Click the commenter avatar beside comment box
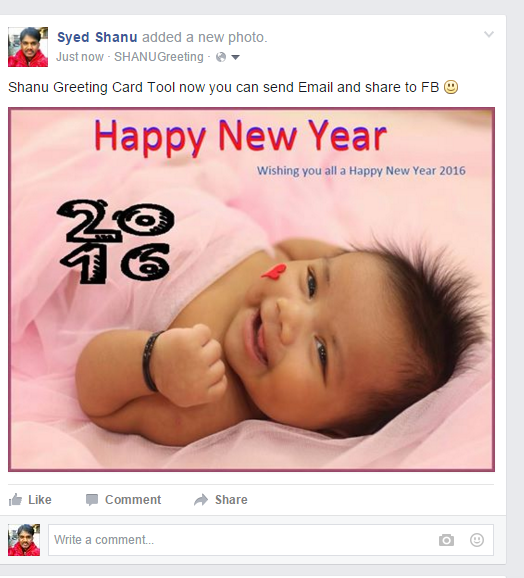The height and width of the screenshot is (578, 524). (24, 540)
